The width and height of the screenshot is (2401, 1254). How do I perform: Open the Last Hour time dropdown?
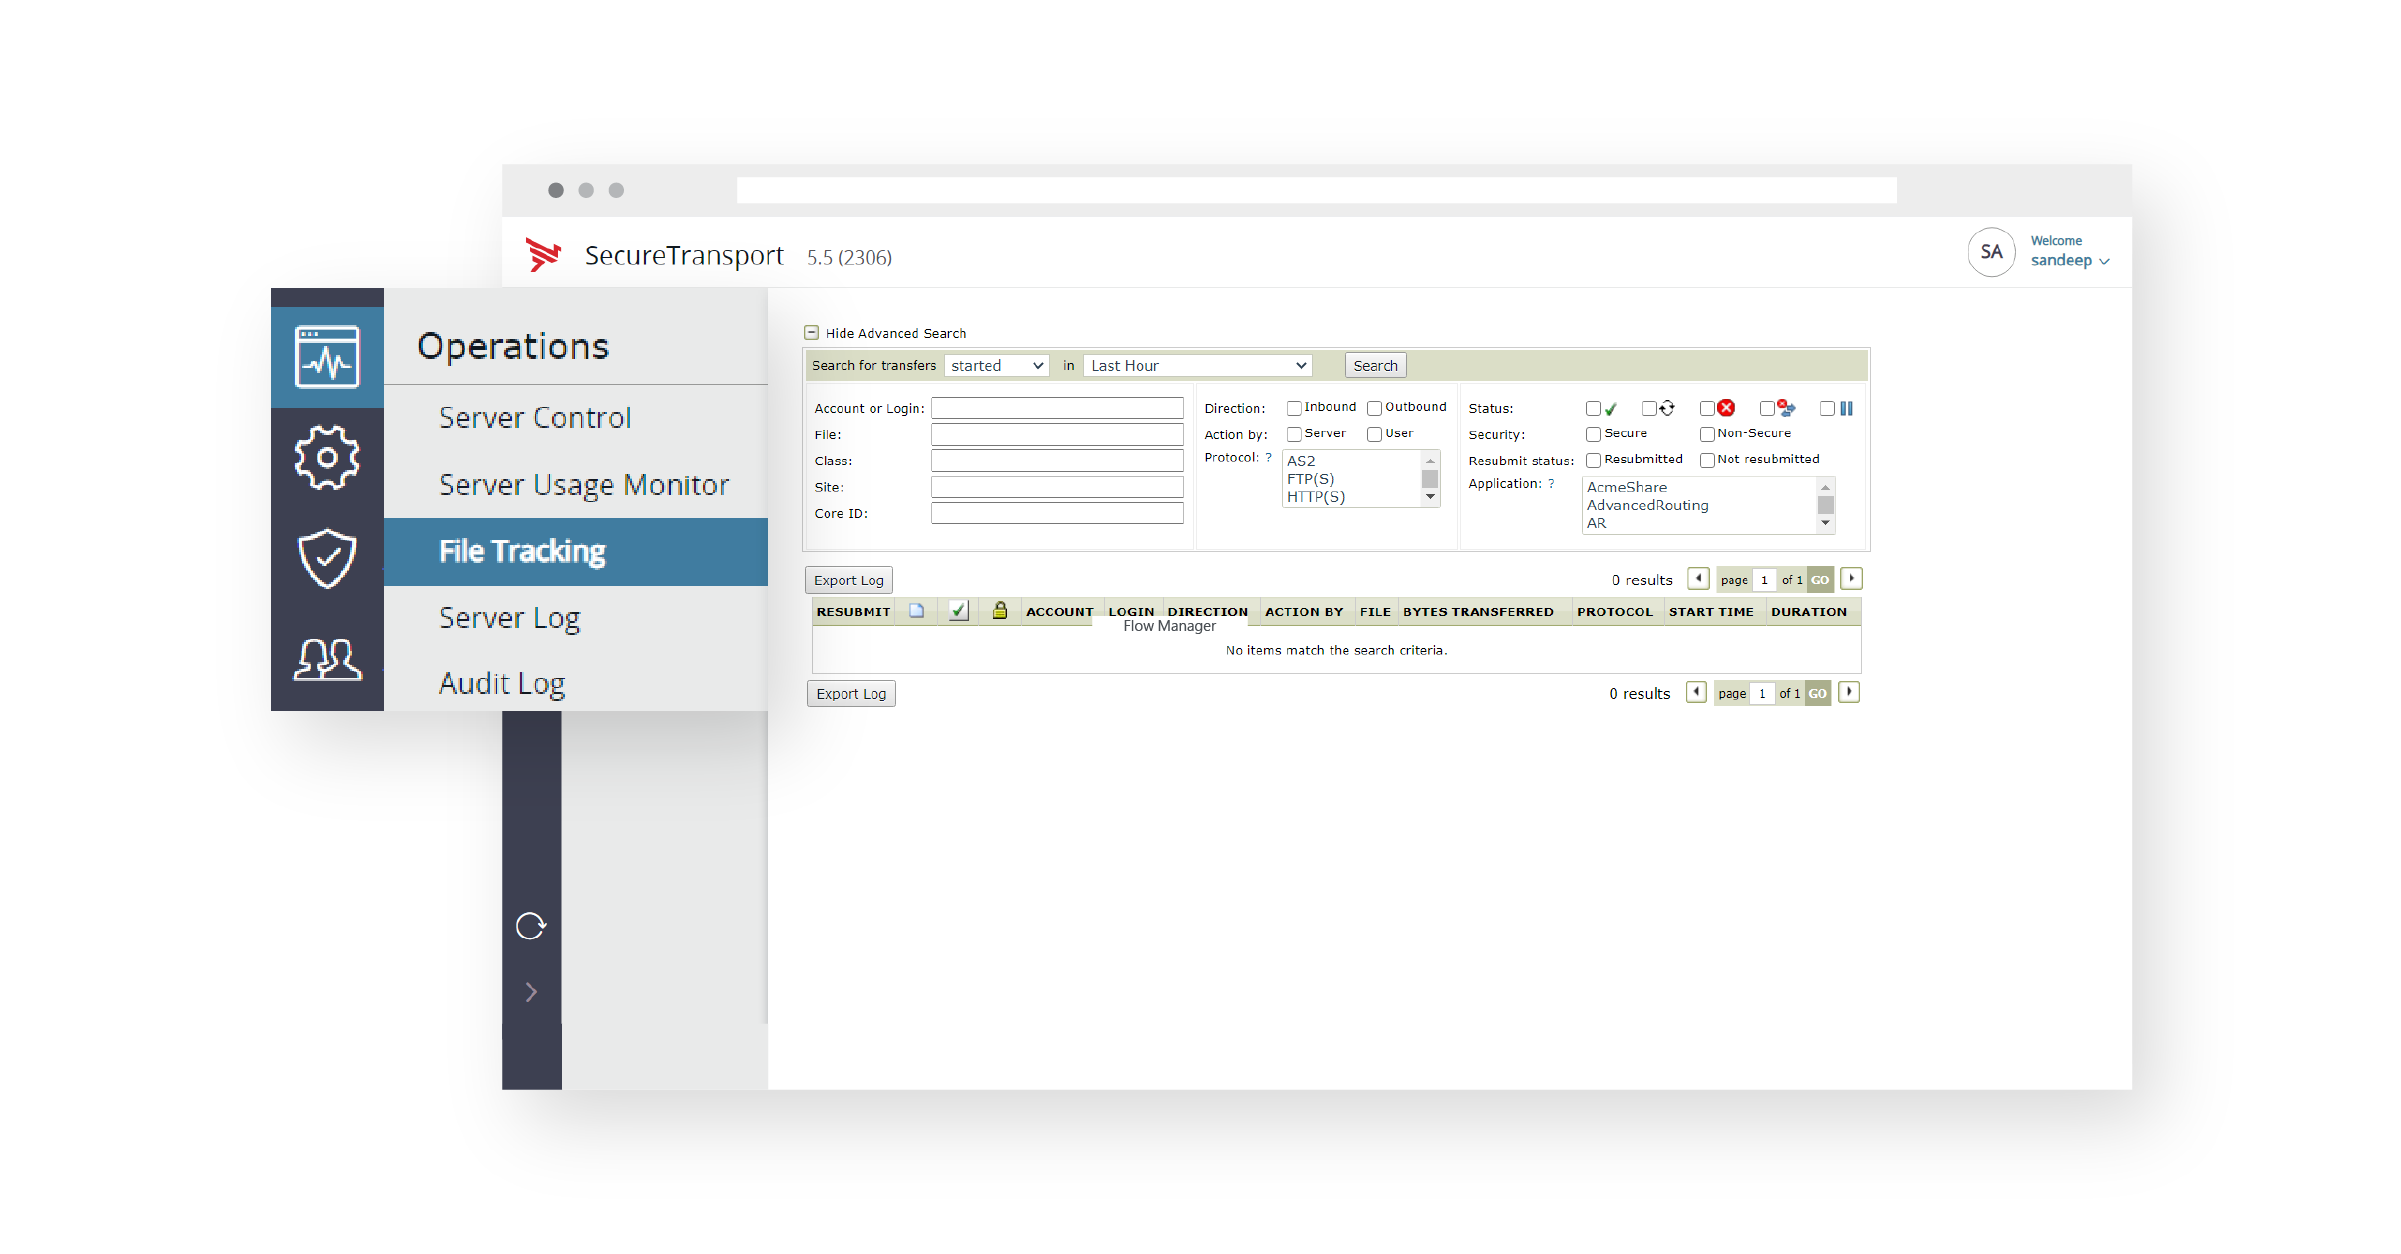(x=1197, y=365)
